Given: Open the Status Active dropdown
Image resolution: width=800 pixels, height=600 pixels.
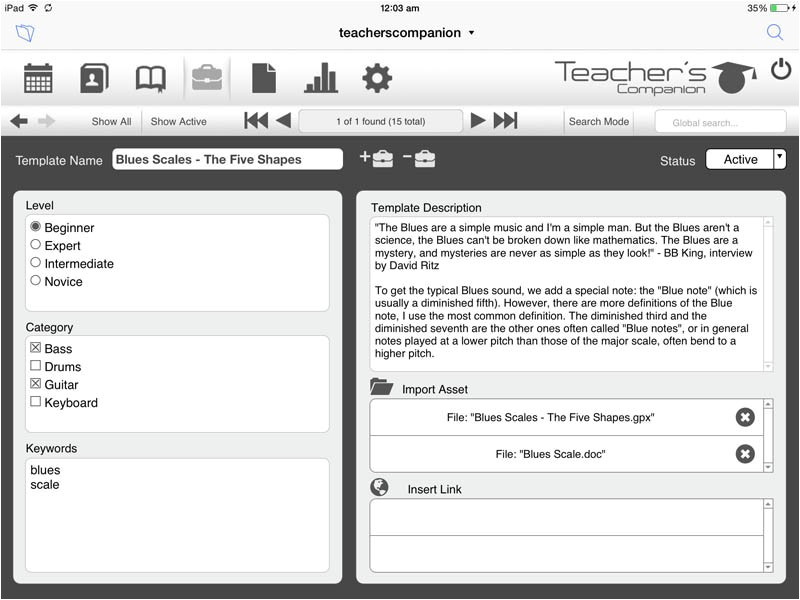Looking at the screenshot, I should pyautogui.click(x=745, y=159).
